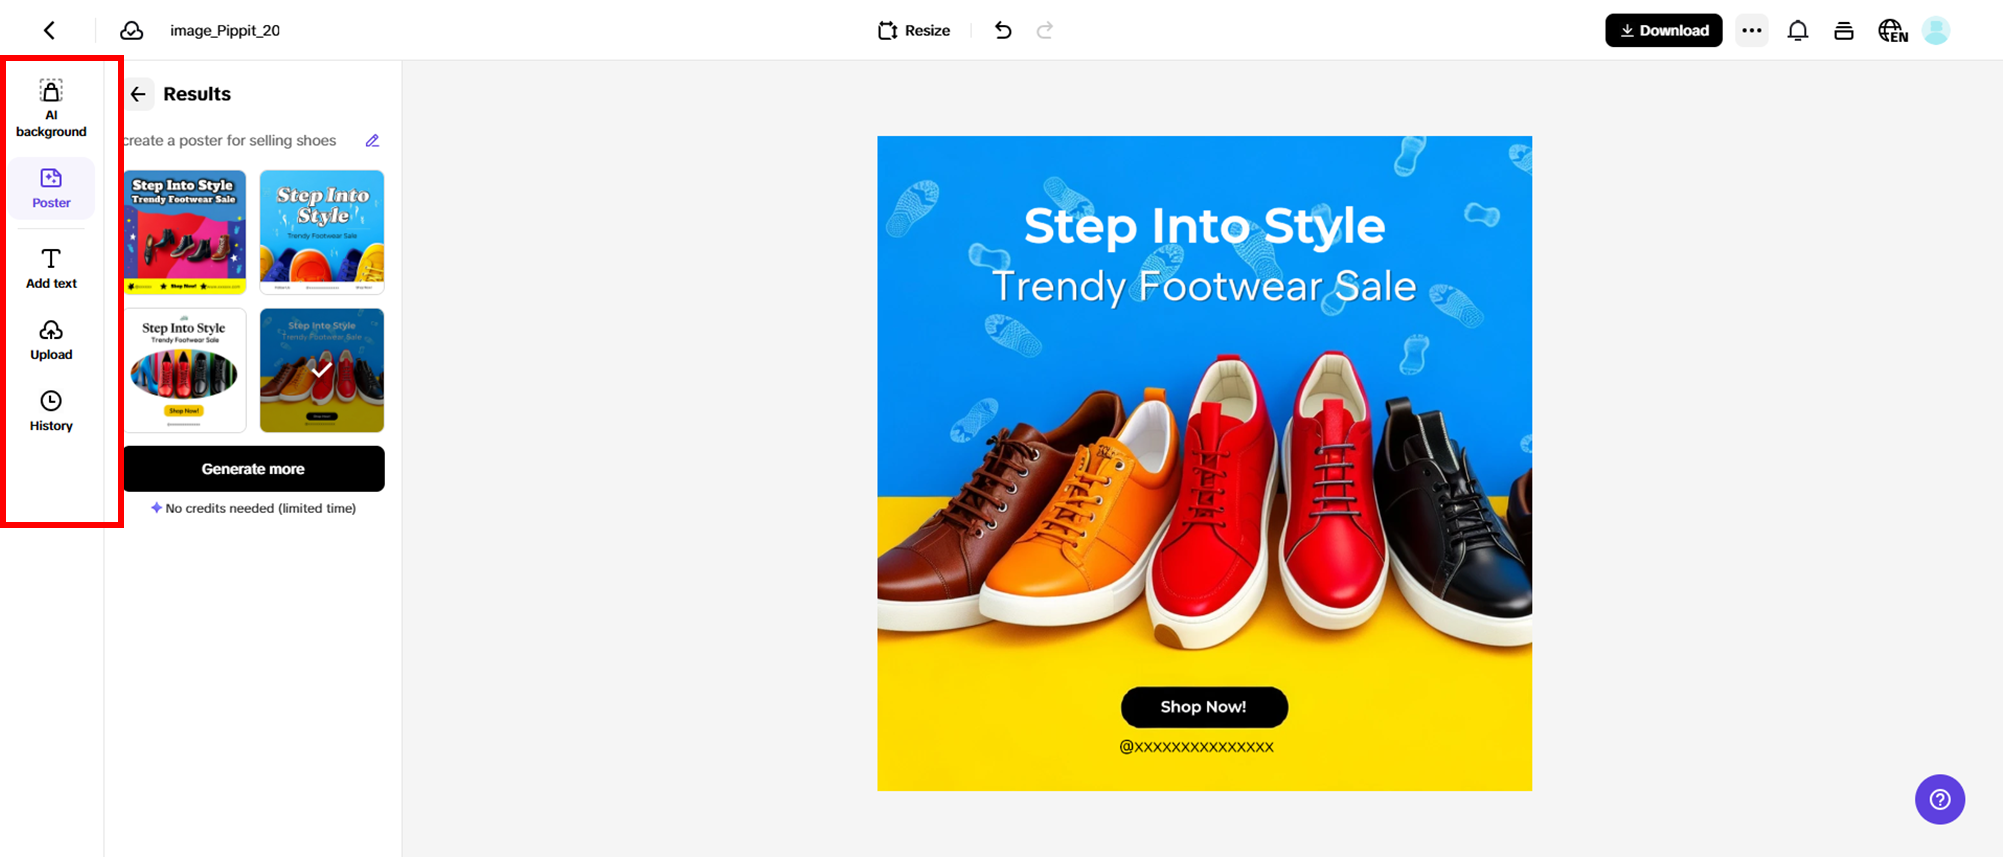Click the undo arrow icon
This screenshot has height=857, width=2003.
[x=1003, y=30]
